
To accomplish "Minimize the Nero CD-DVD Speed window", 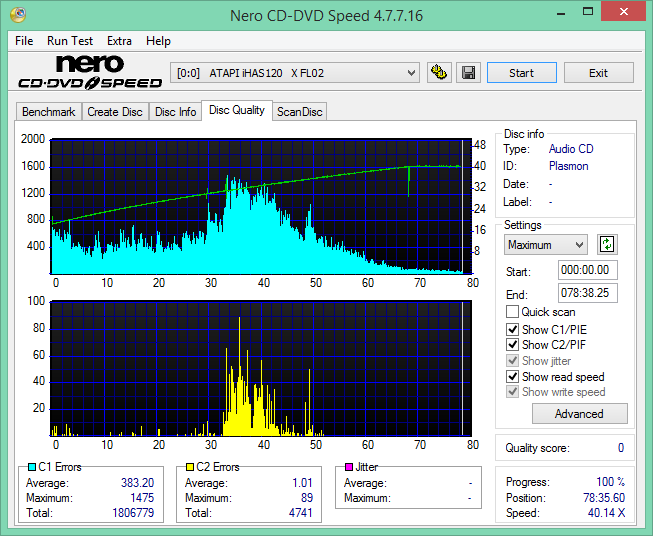I will click(x=561, y=13).
